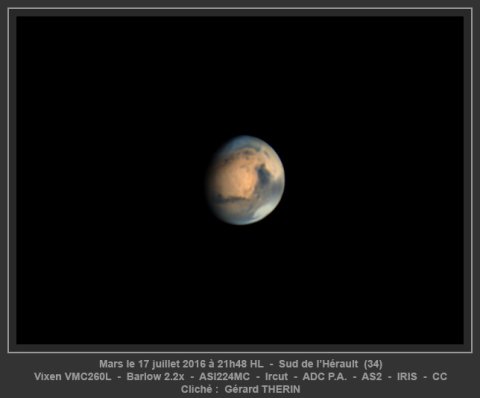Click the 'IRIS' software label

[407, 376]
